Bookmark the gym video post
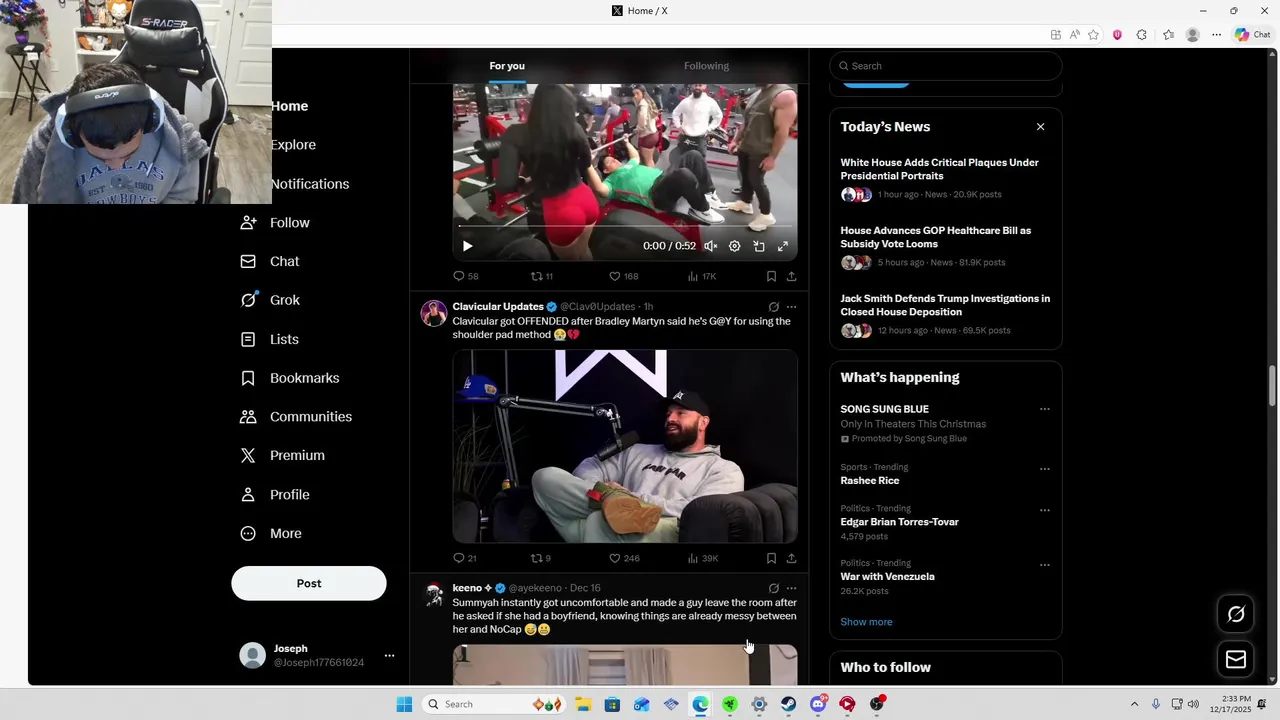The image size is (1280, 720). pos(771,276)
